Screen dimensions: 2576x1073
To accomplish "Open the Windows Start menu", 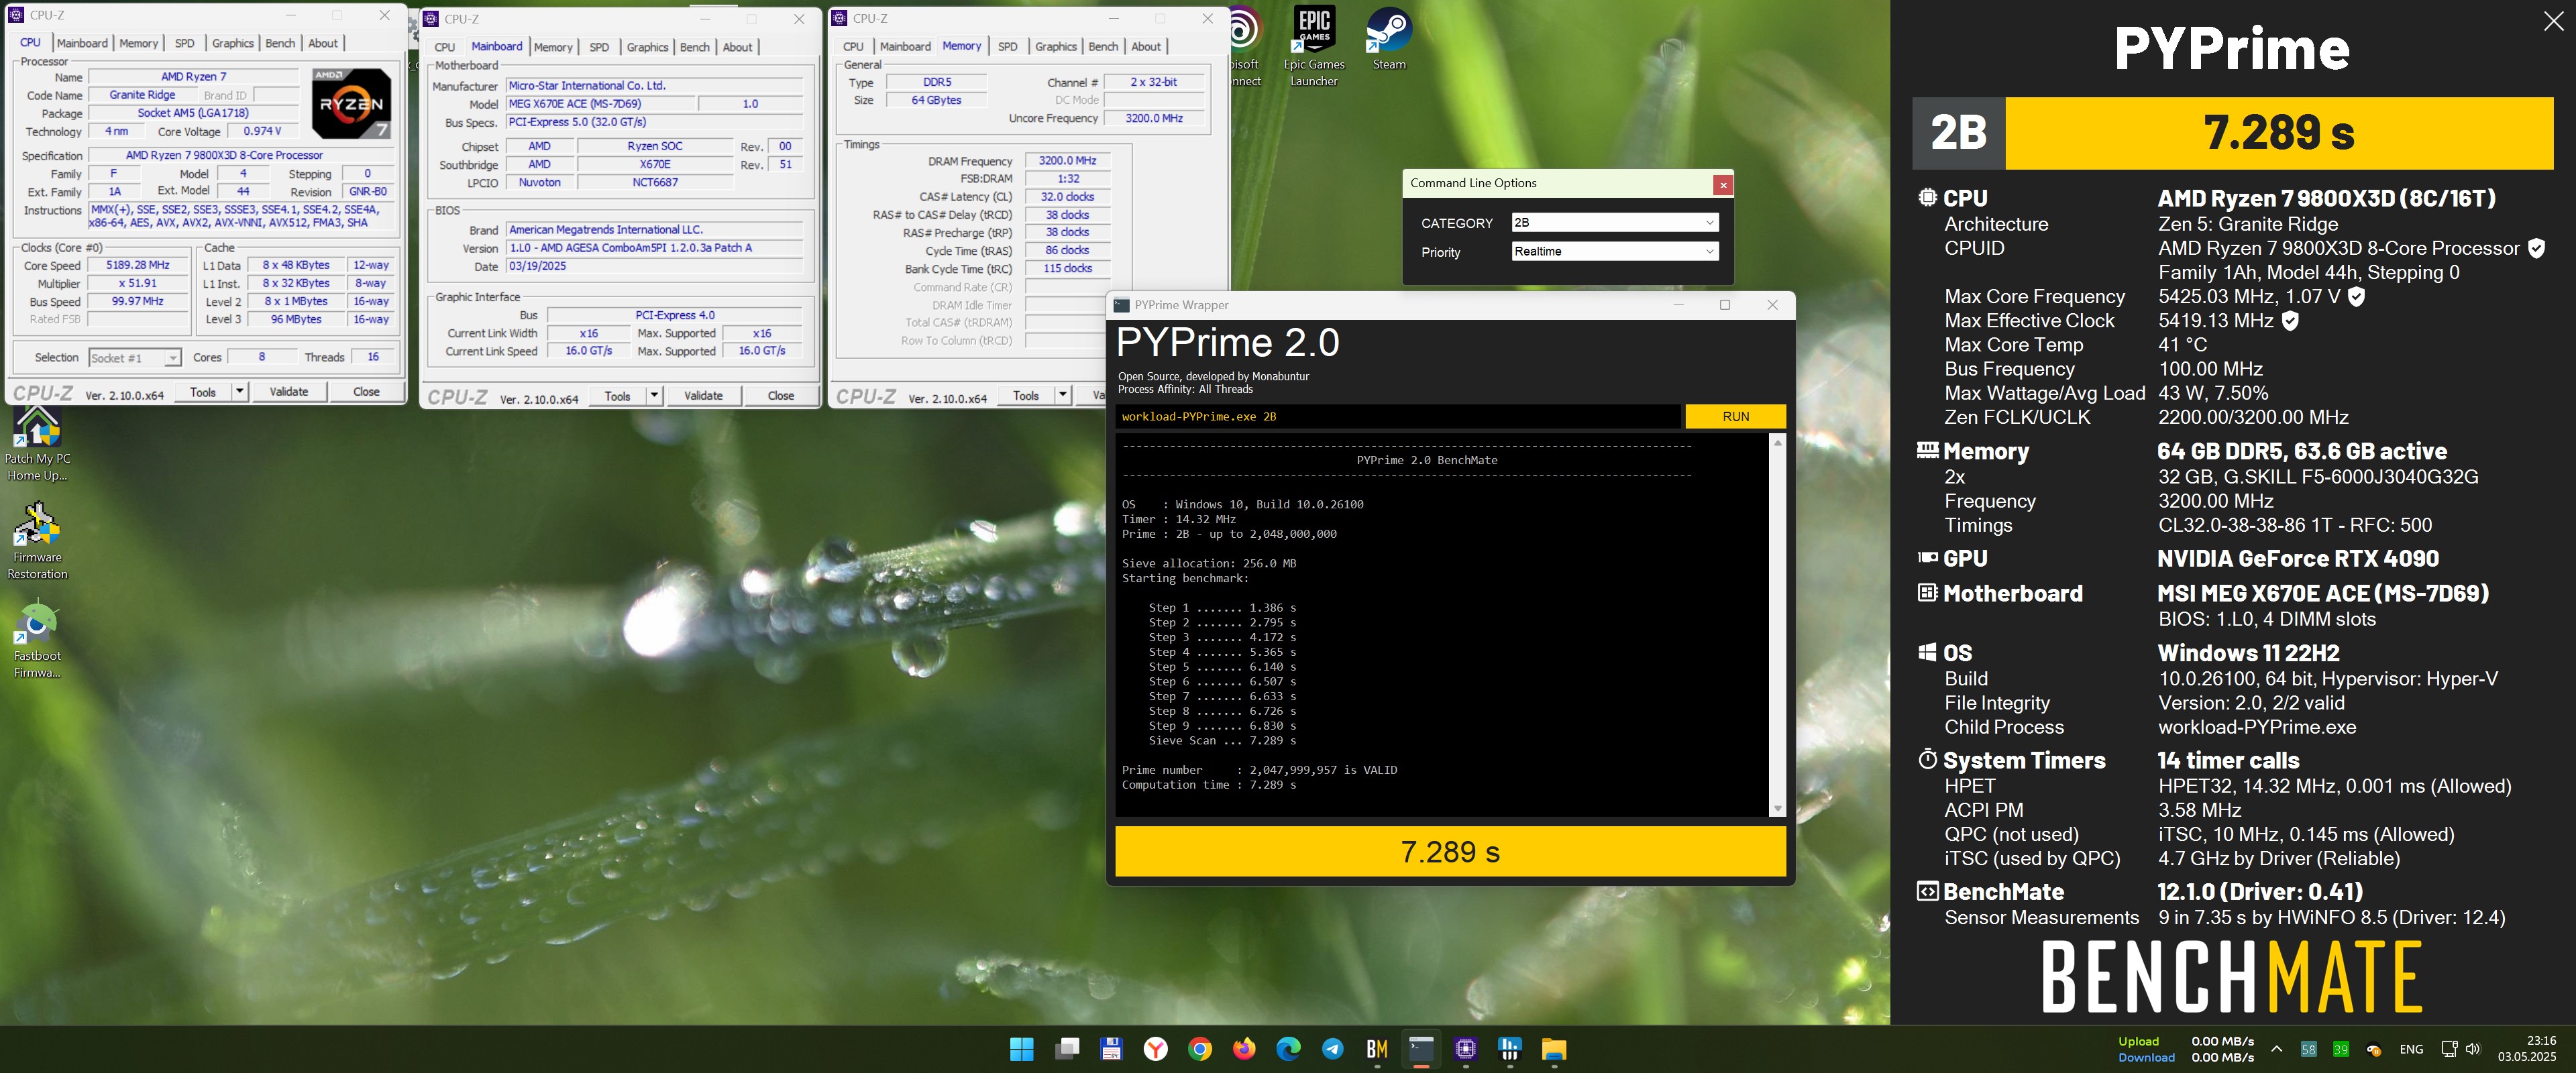I will tap(1021, 1049).
